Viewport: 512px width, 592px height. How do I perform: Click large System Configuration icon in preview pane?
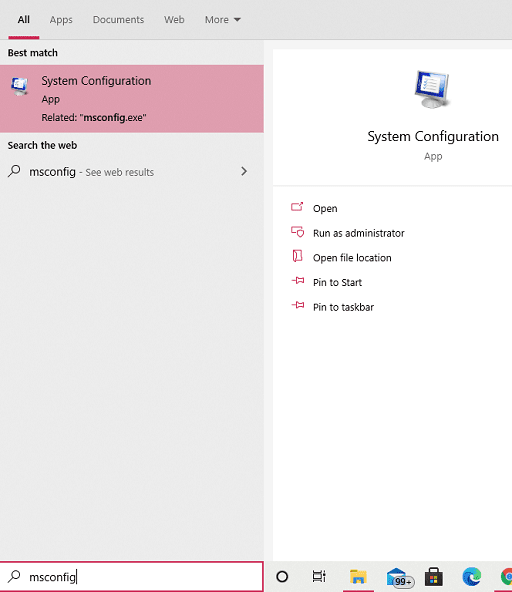(432, 89)
